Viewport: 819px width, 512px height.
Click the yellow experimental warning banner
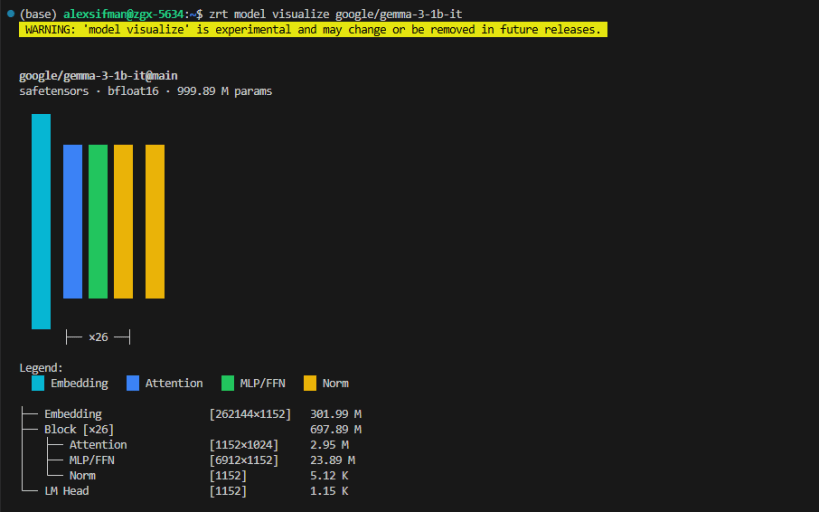(313, 29)
